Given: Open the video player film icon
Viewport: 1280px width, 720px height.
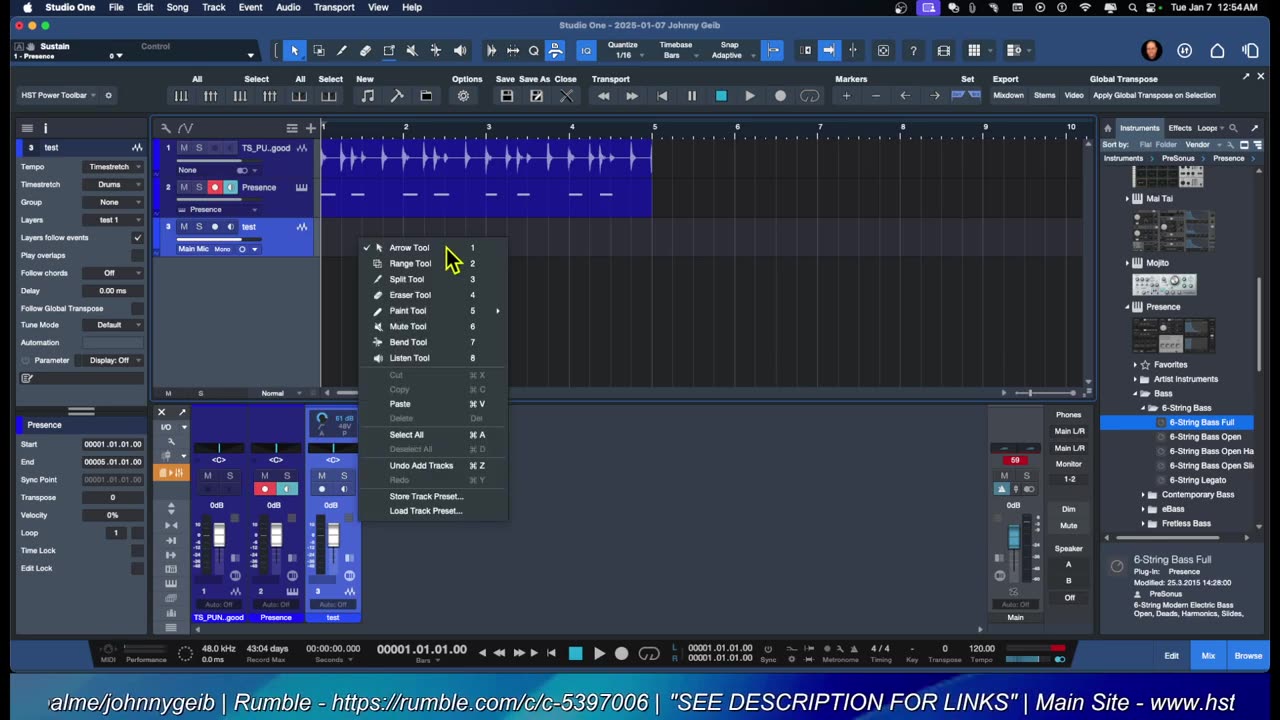Looking at the screenshot, I should pyautogui.click(x=944, y=51).
